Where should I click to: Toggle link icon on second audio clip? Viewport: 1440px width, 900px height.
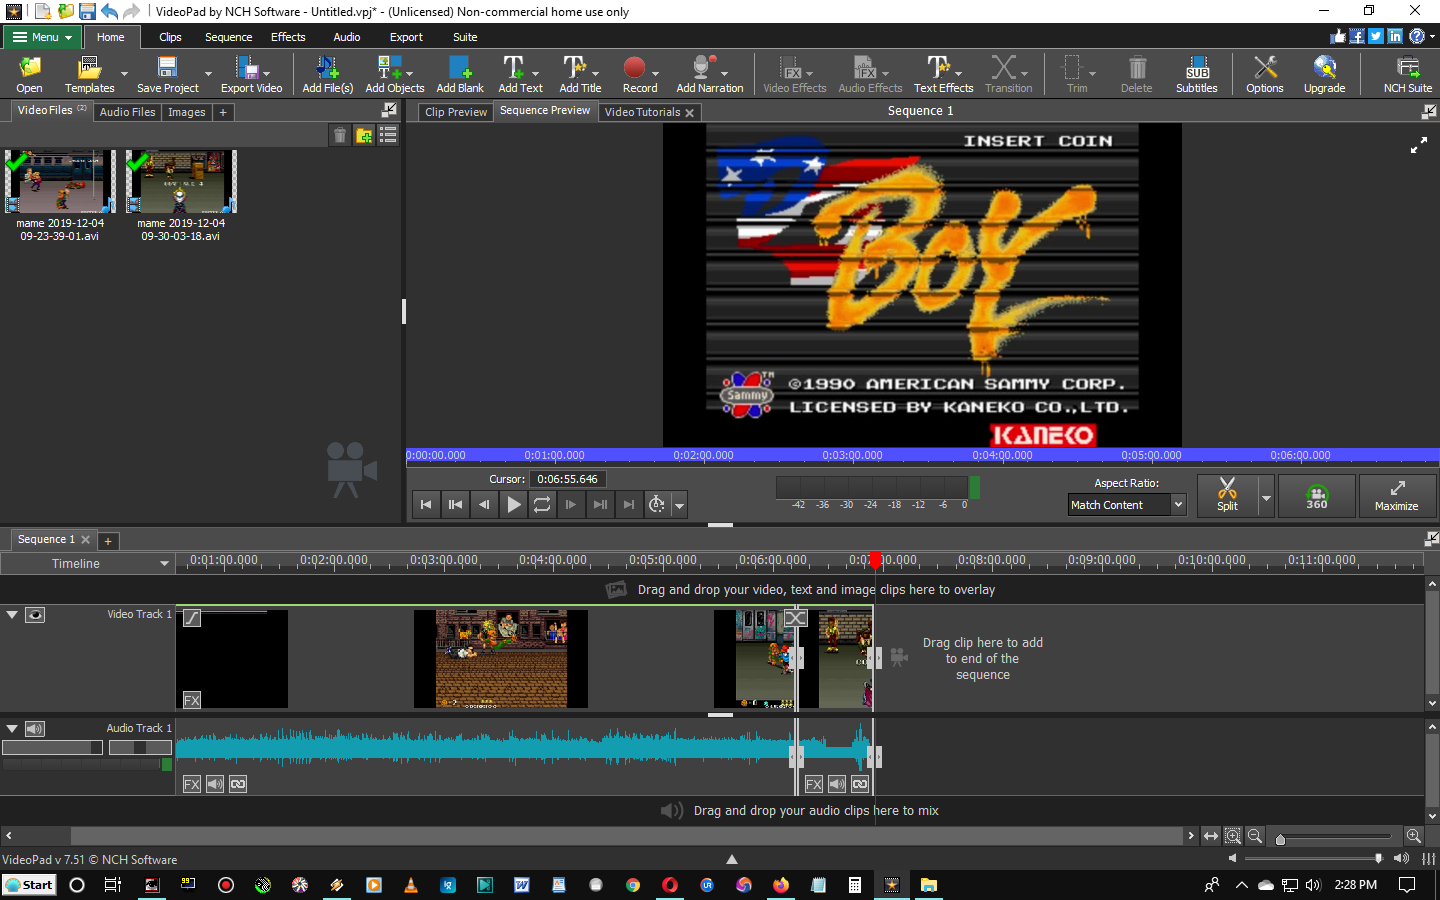click(x=860, y=784)
